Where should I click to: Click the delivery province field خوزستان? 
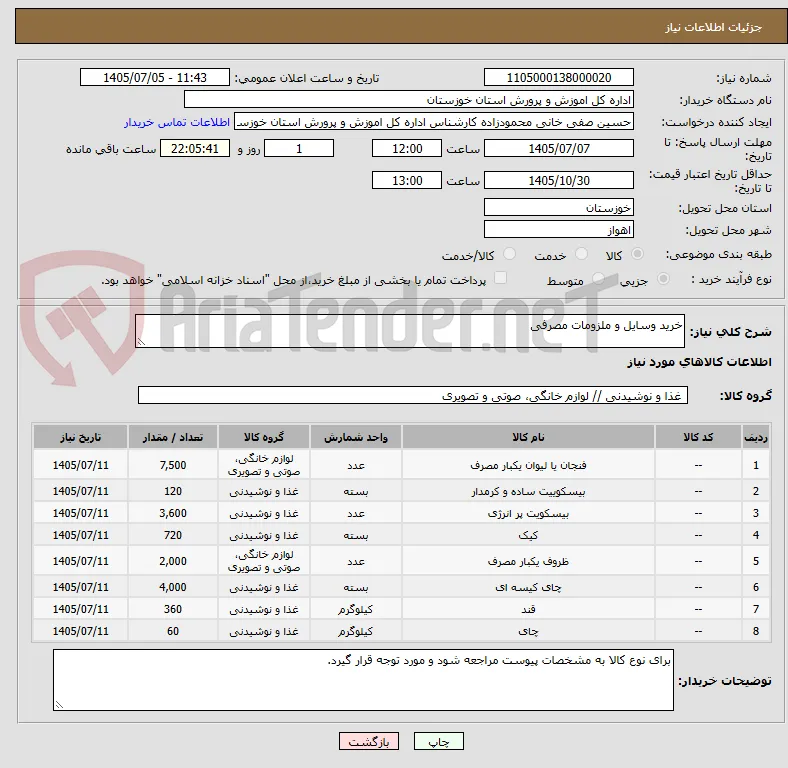click(558, 207)
